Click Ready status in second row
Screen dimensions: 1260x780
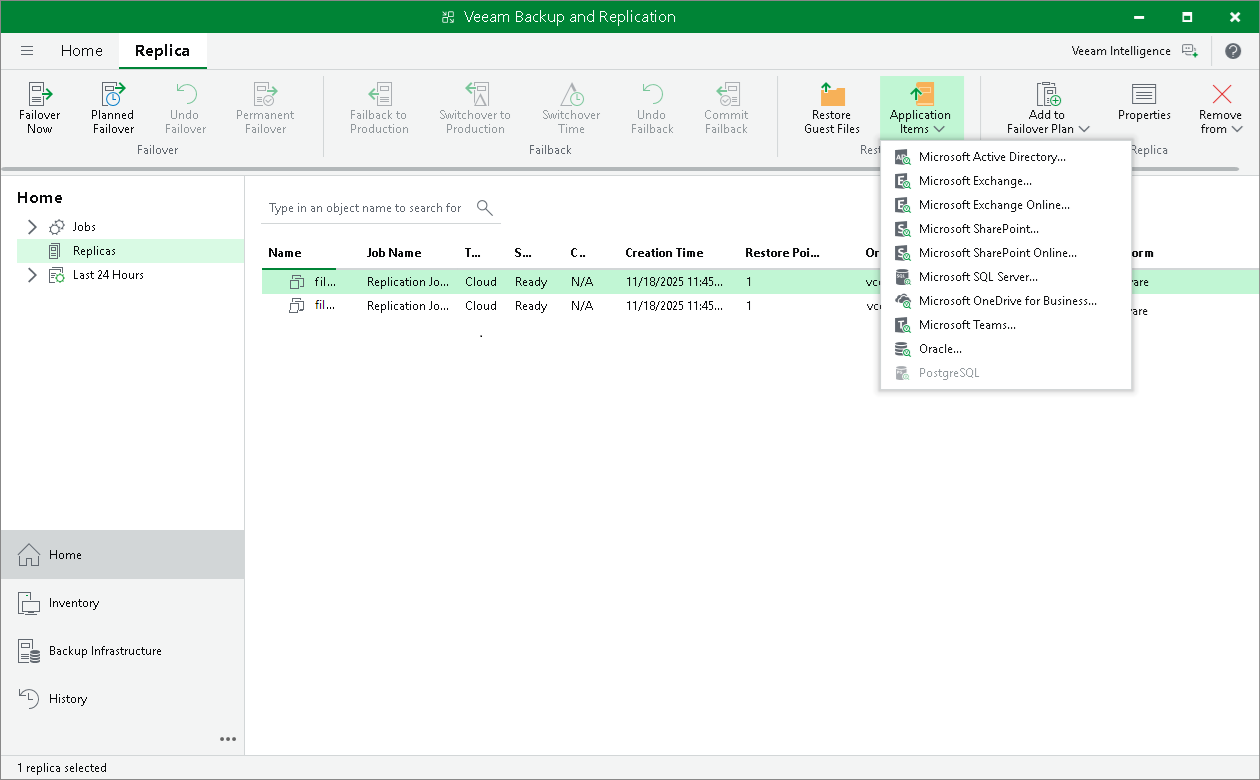coord(531,306)
